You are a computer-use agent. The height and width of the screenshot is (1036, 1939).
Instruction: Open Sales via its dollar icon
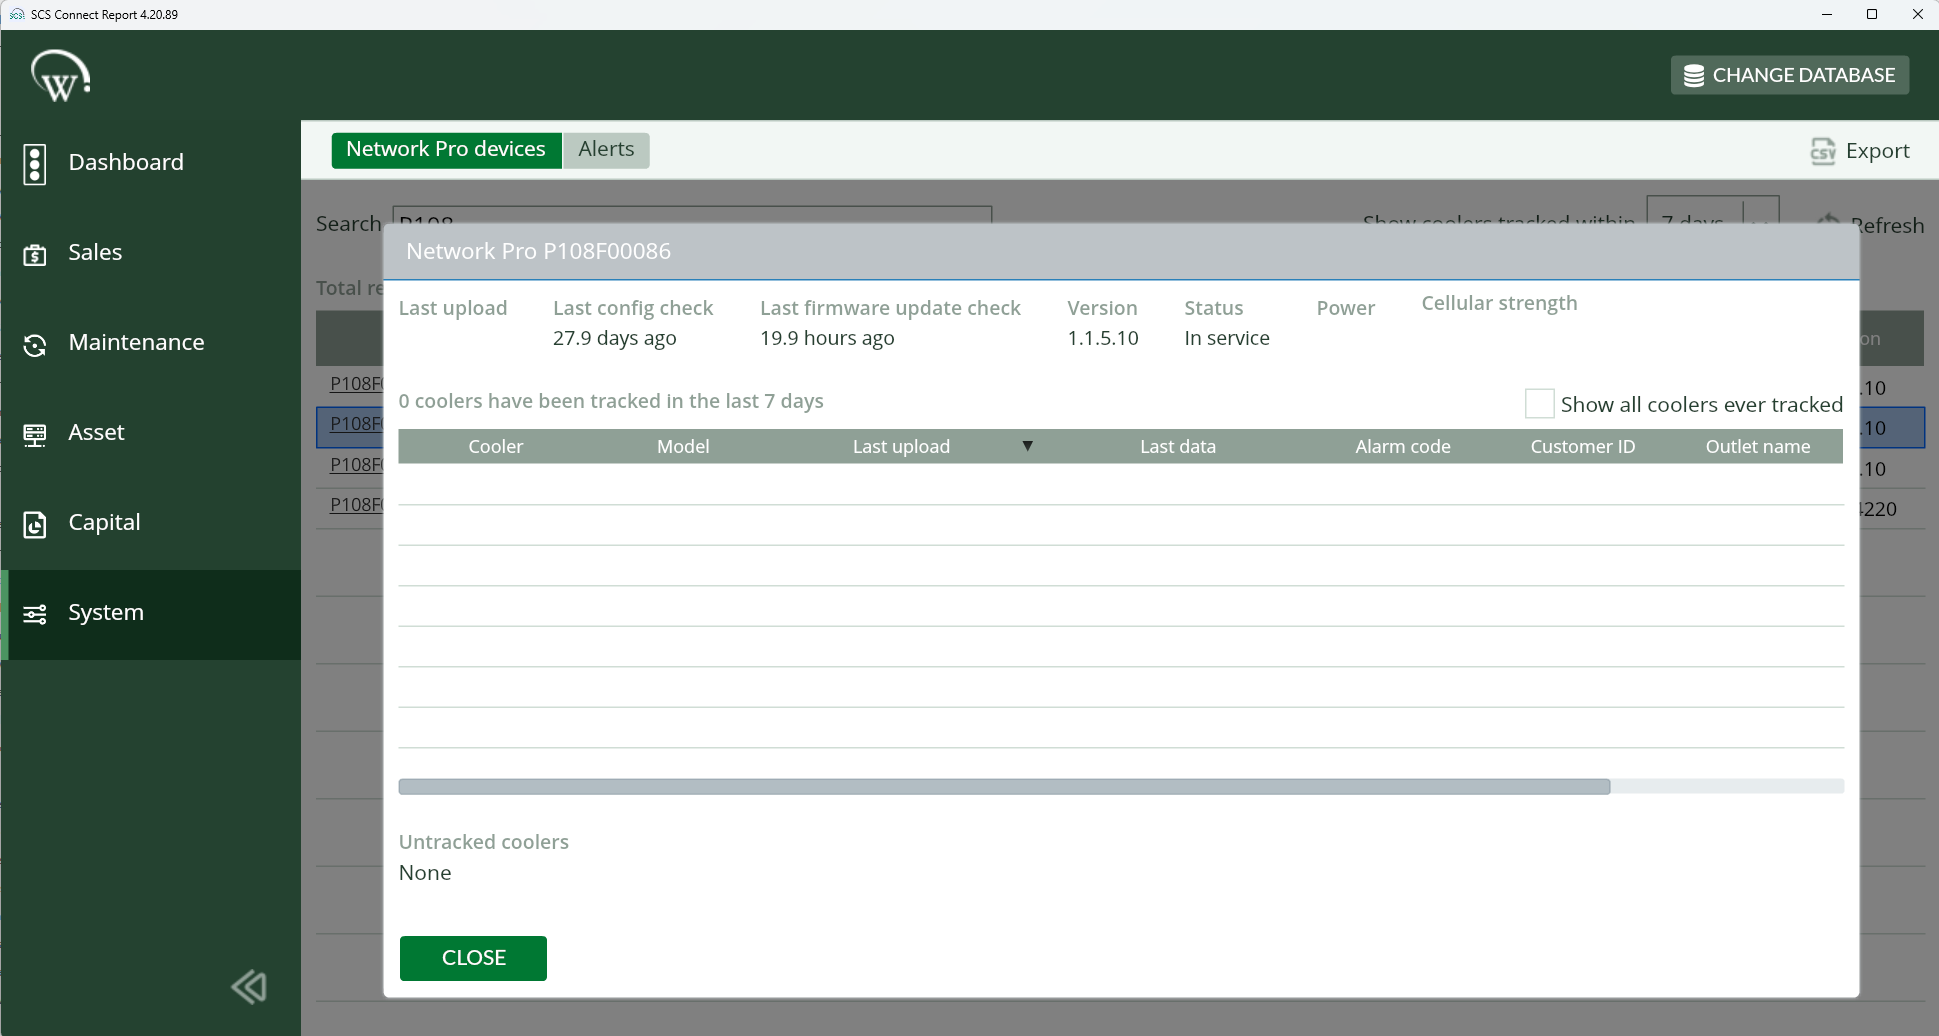[x=35, y=255]
